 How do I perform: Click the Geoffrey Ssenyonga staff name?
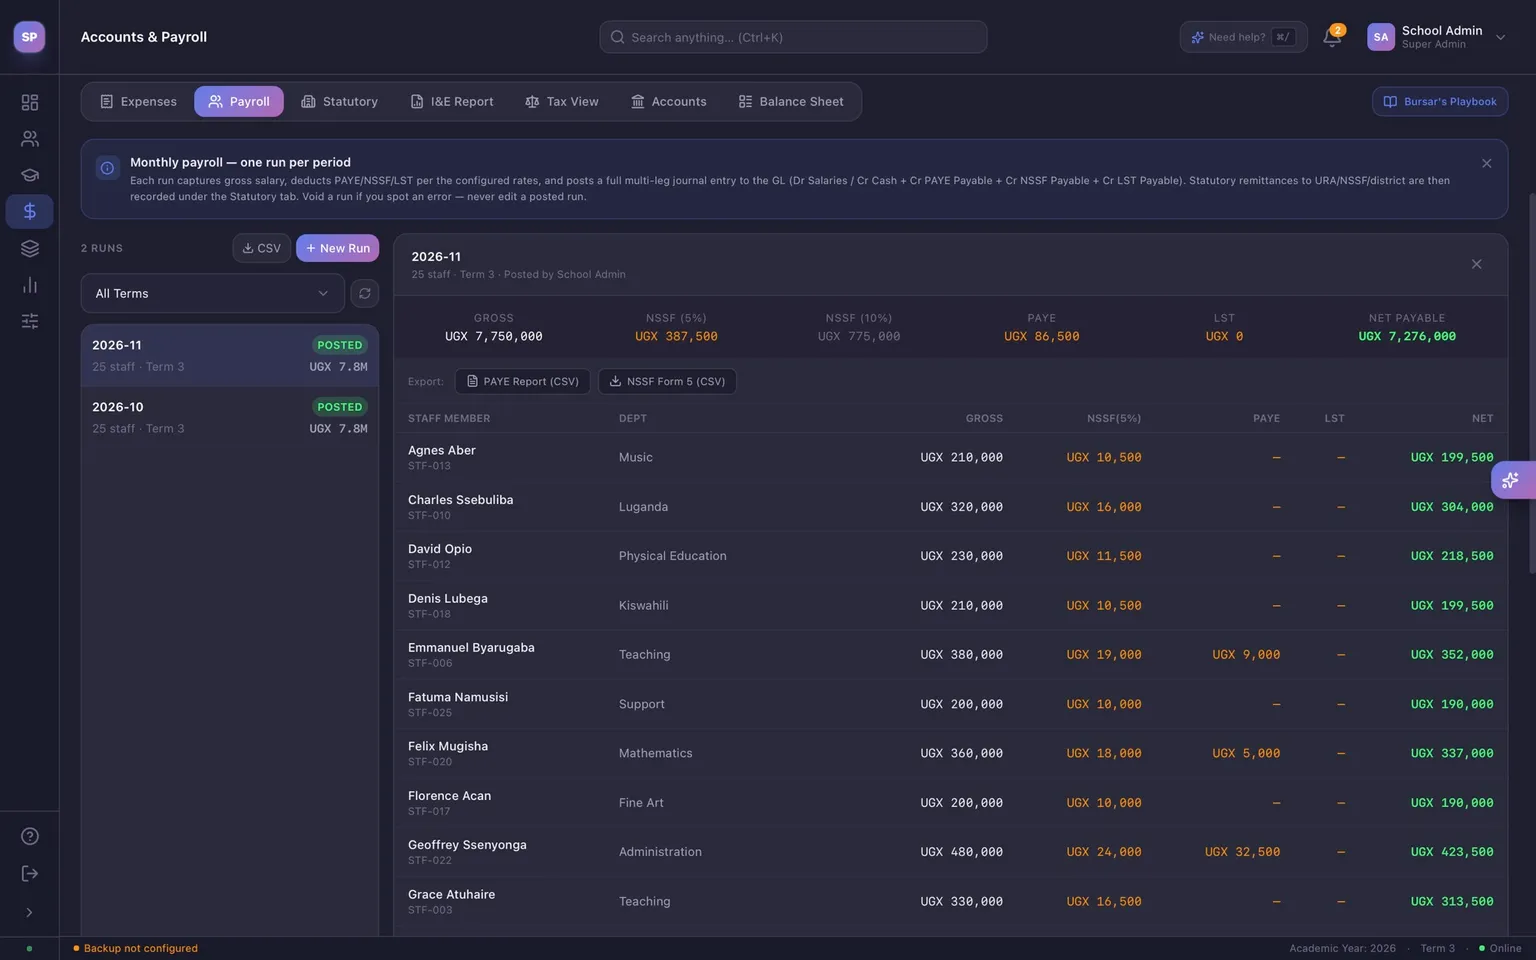click(467, 844)
